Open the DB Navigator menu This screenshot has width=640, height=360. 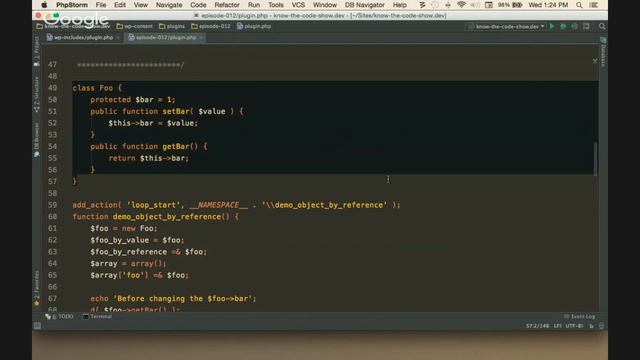(x=364, y=5)
